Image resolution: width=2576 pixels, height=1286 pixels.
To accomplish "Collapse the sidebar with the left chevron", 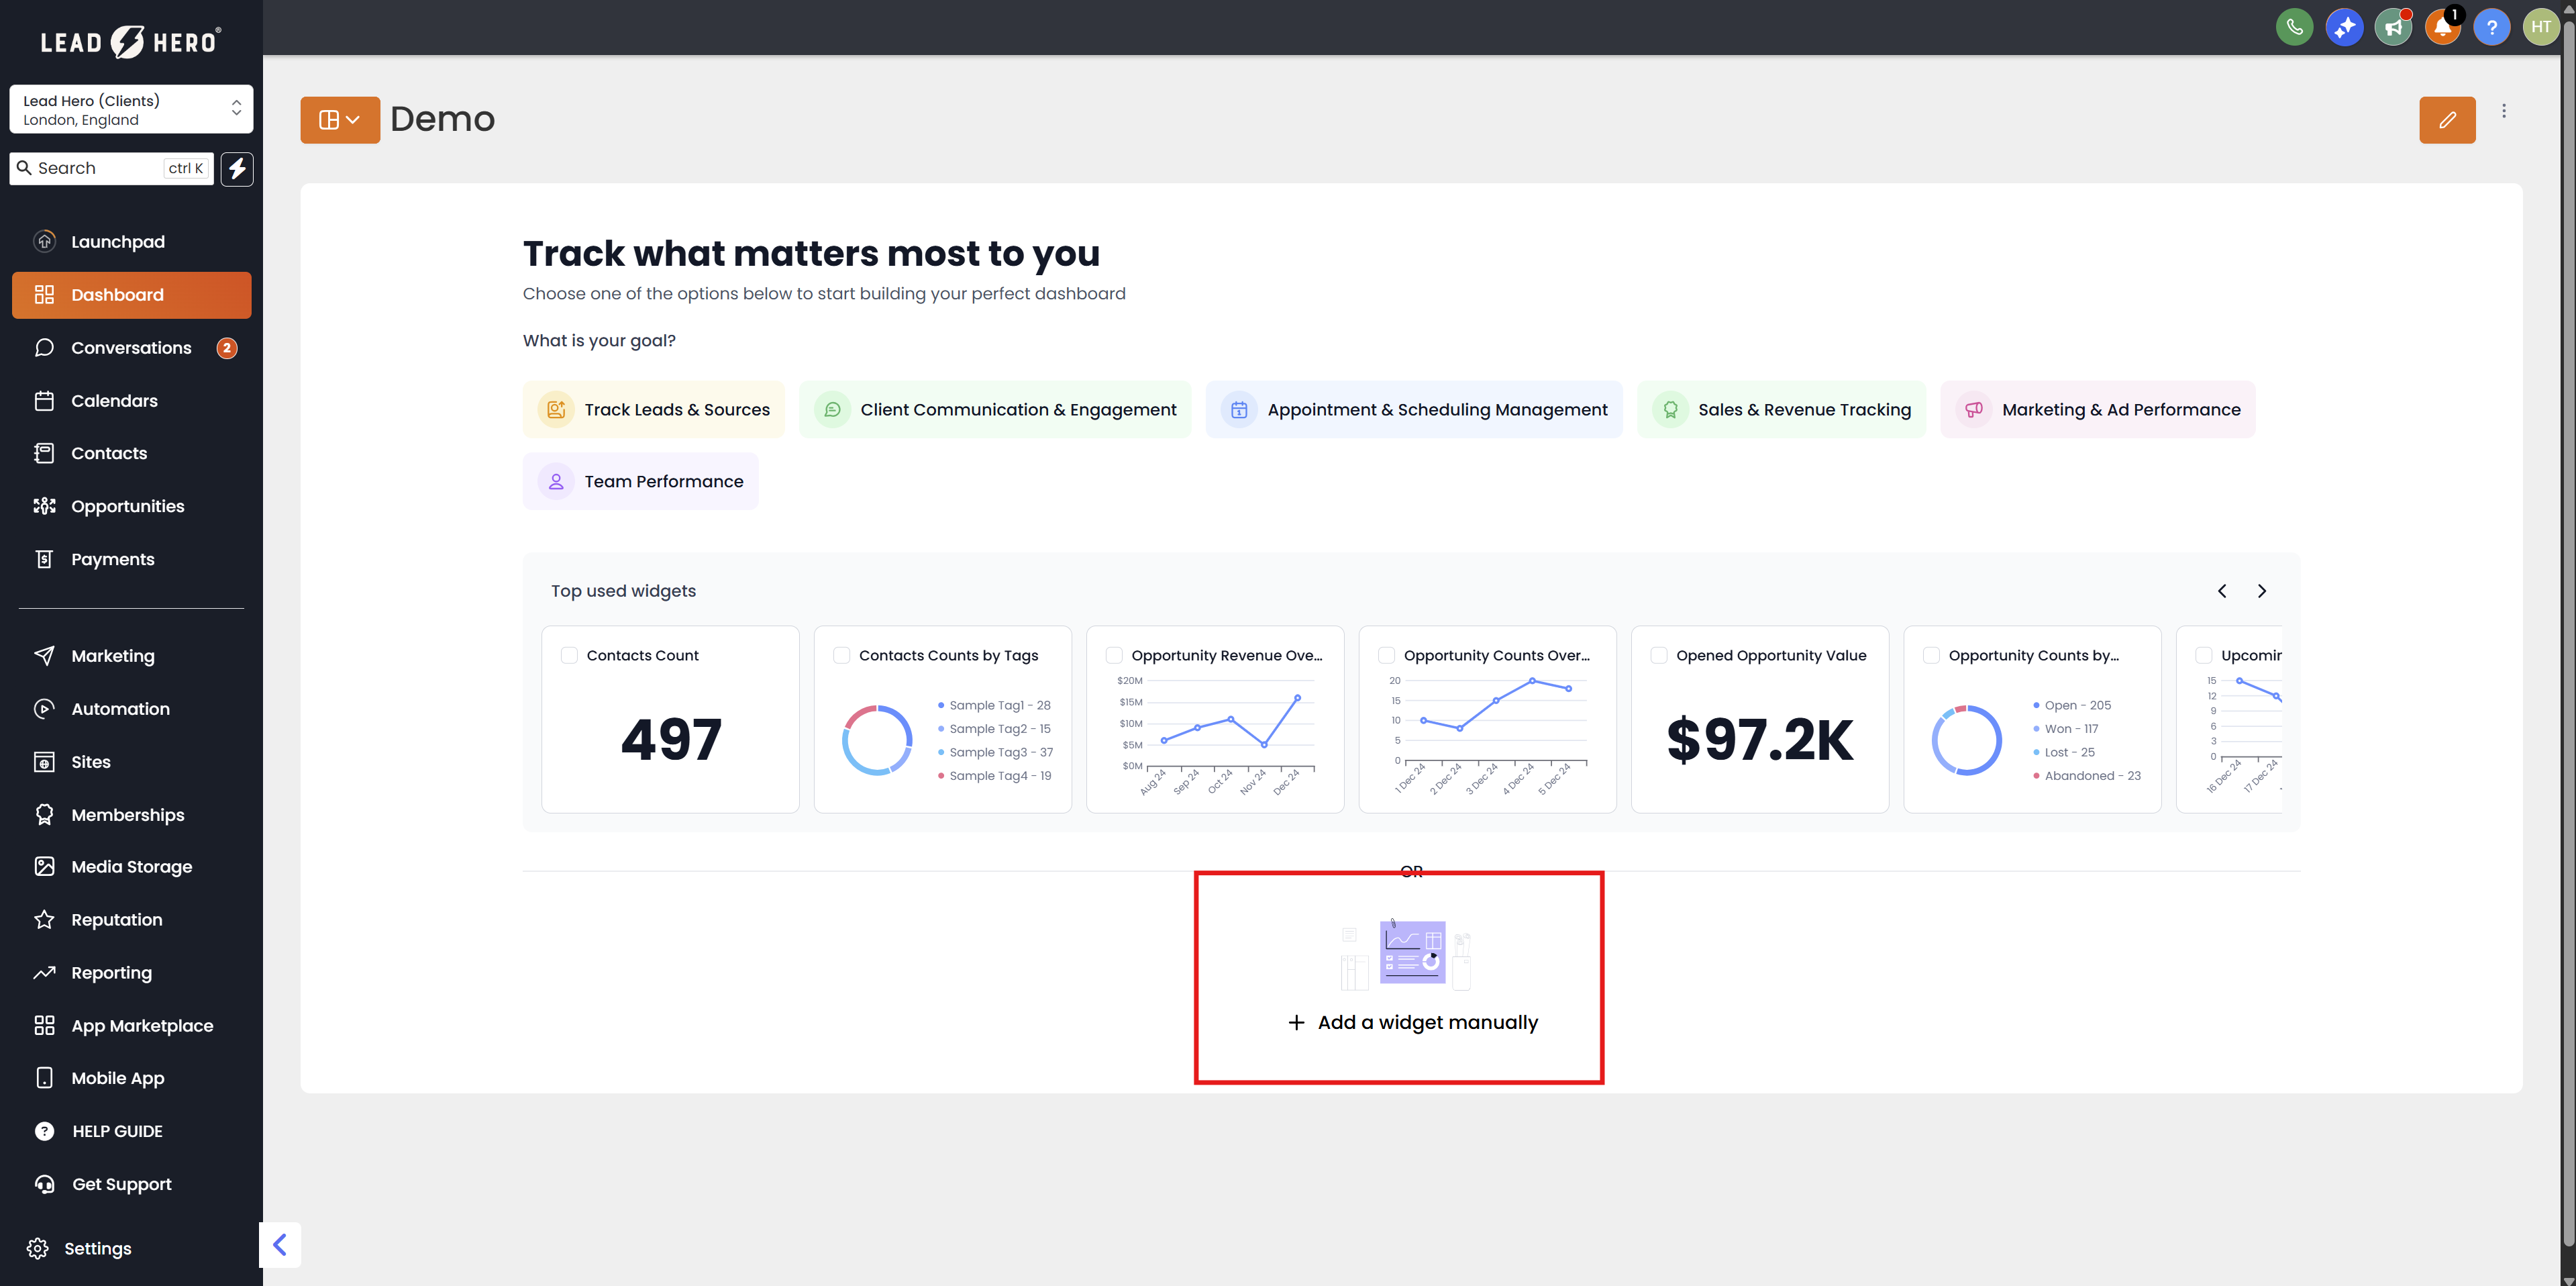I will 280,1244.
